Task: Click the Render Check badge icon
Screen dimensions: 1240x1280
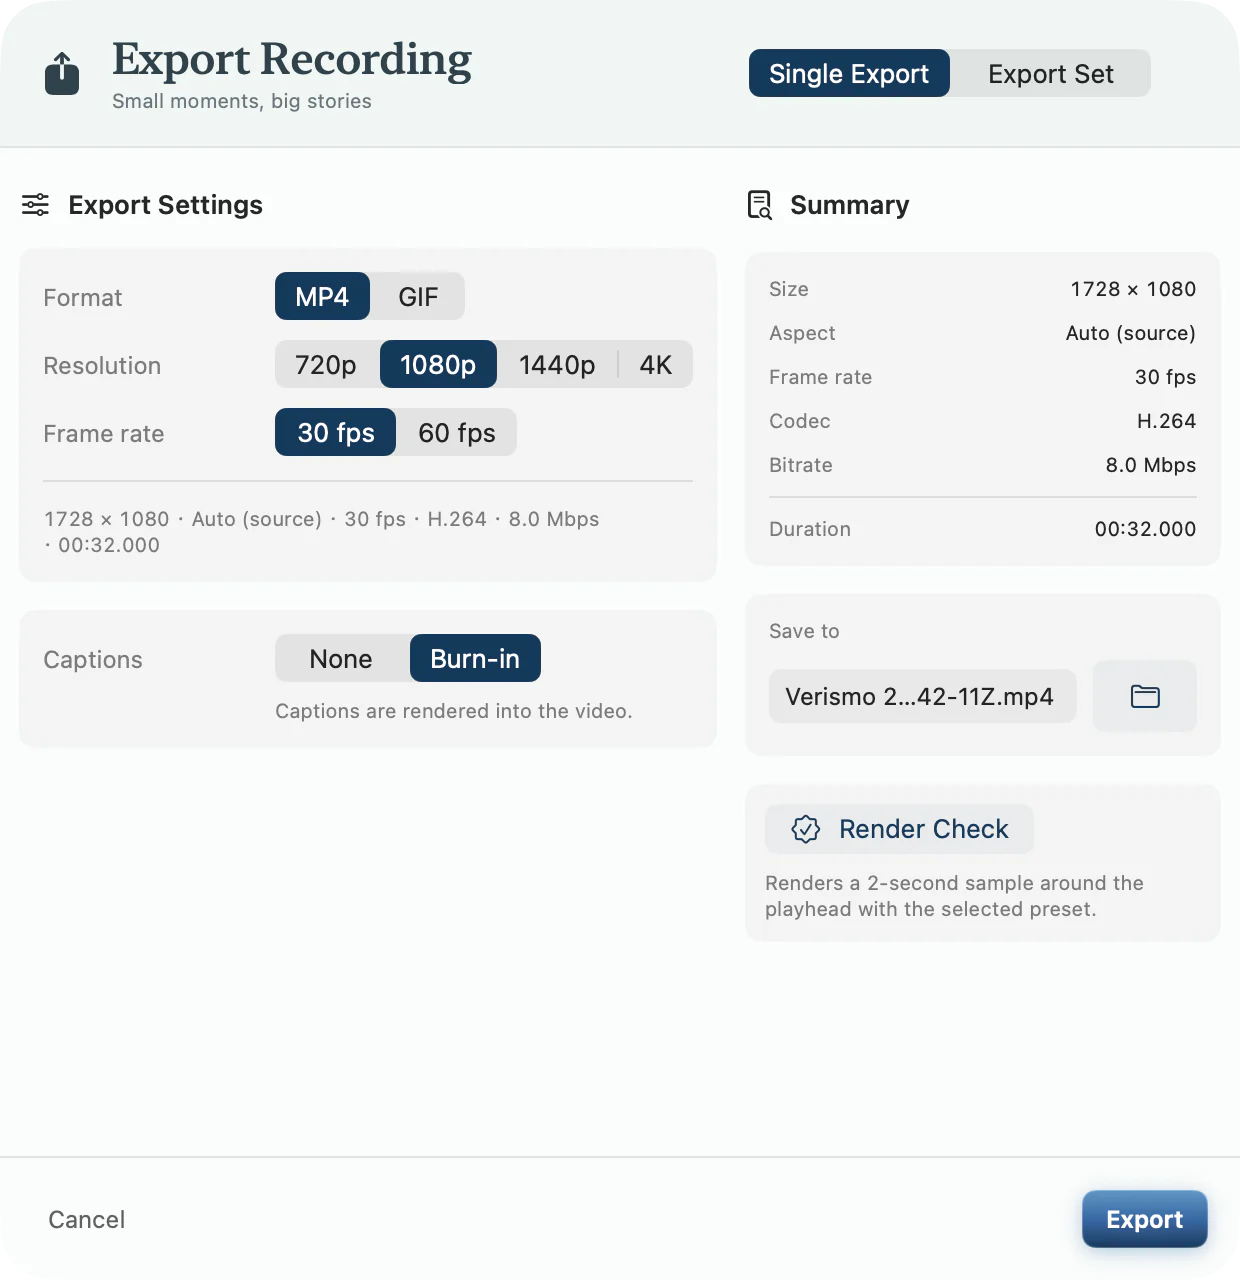Action: [x=806, y=829]
